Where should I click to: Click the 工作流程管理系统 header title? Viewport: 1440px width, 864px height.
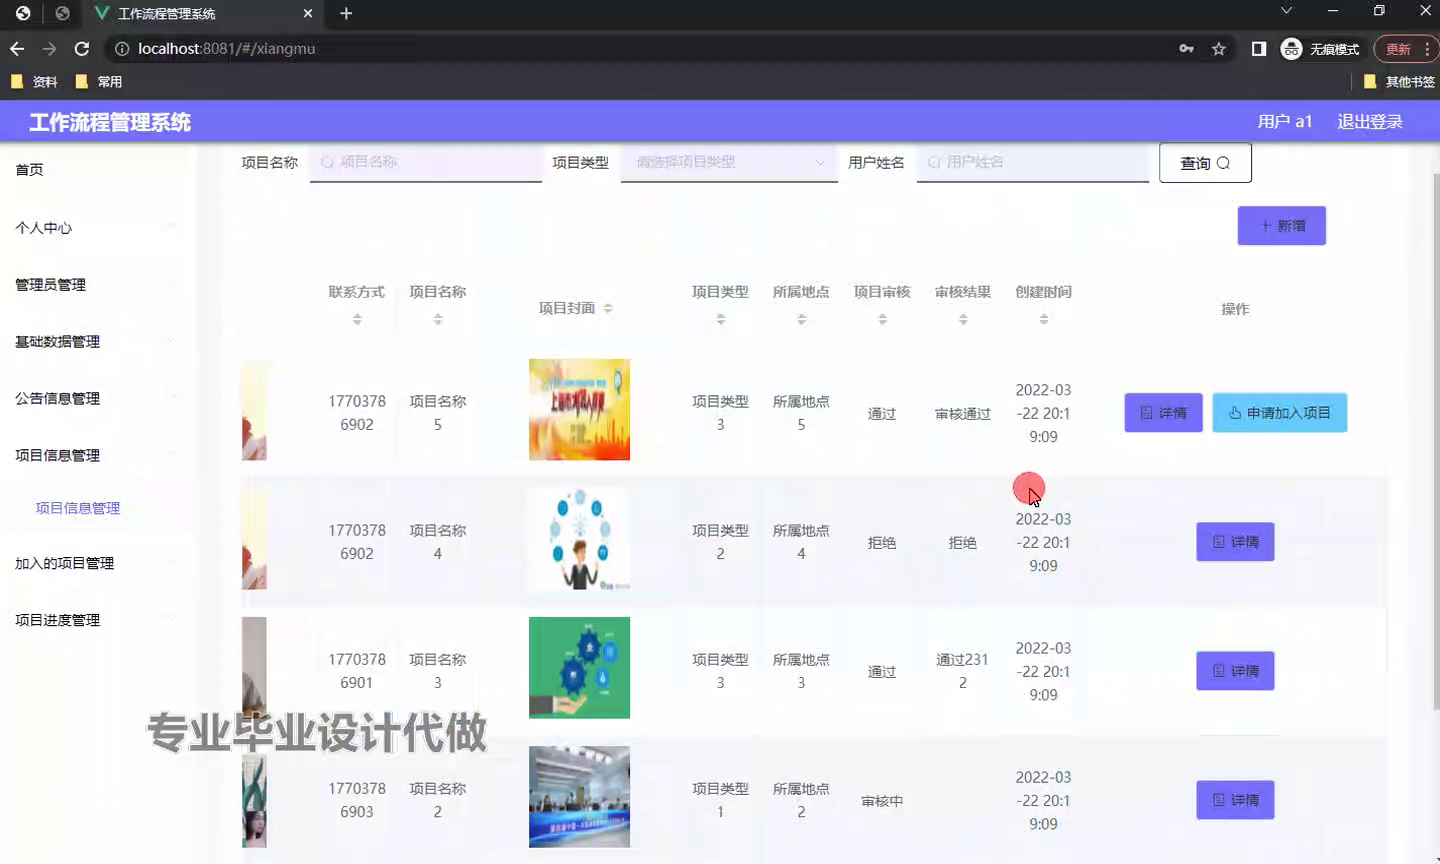(110, 122)
